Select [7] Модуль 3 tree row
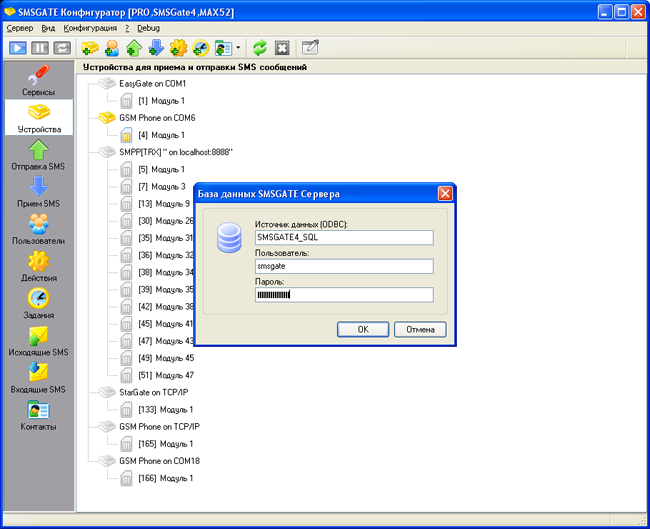This screenshot has height=529, width=650. 162,187
